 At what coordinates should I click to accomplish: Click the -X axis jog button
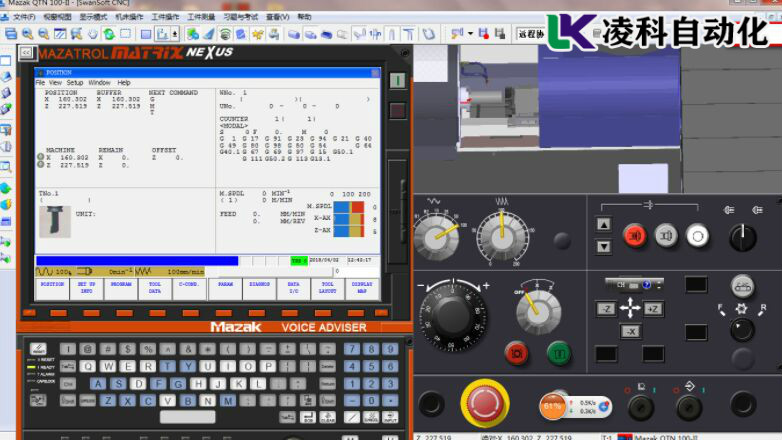(630, 331)
